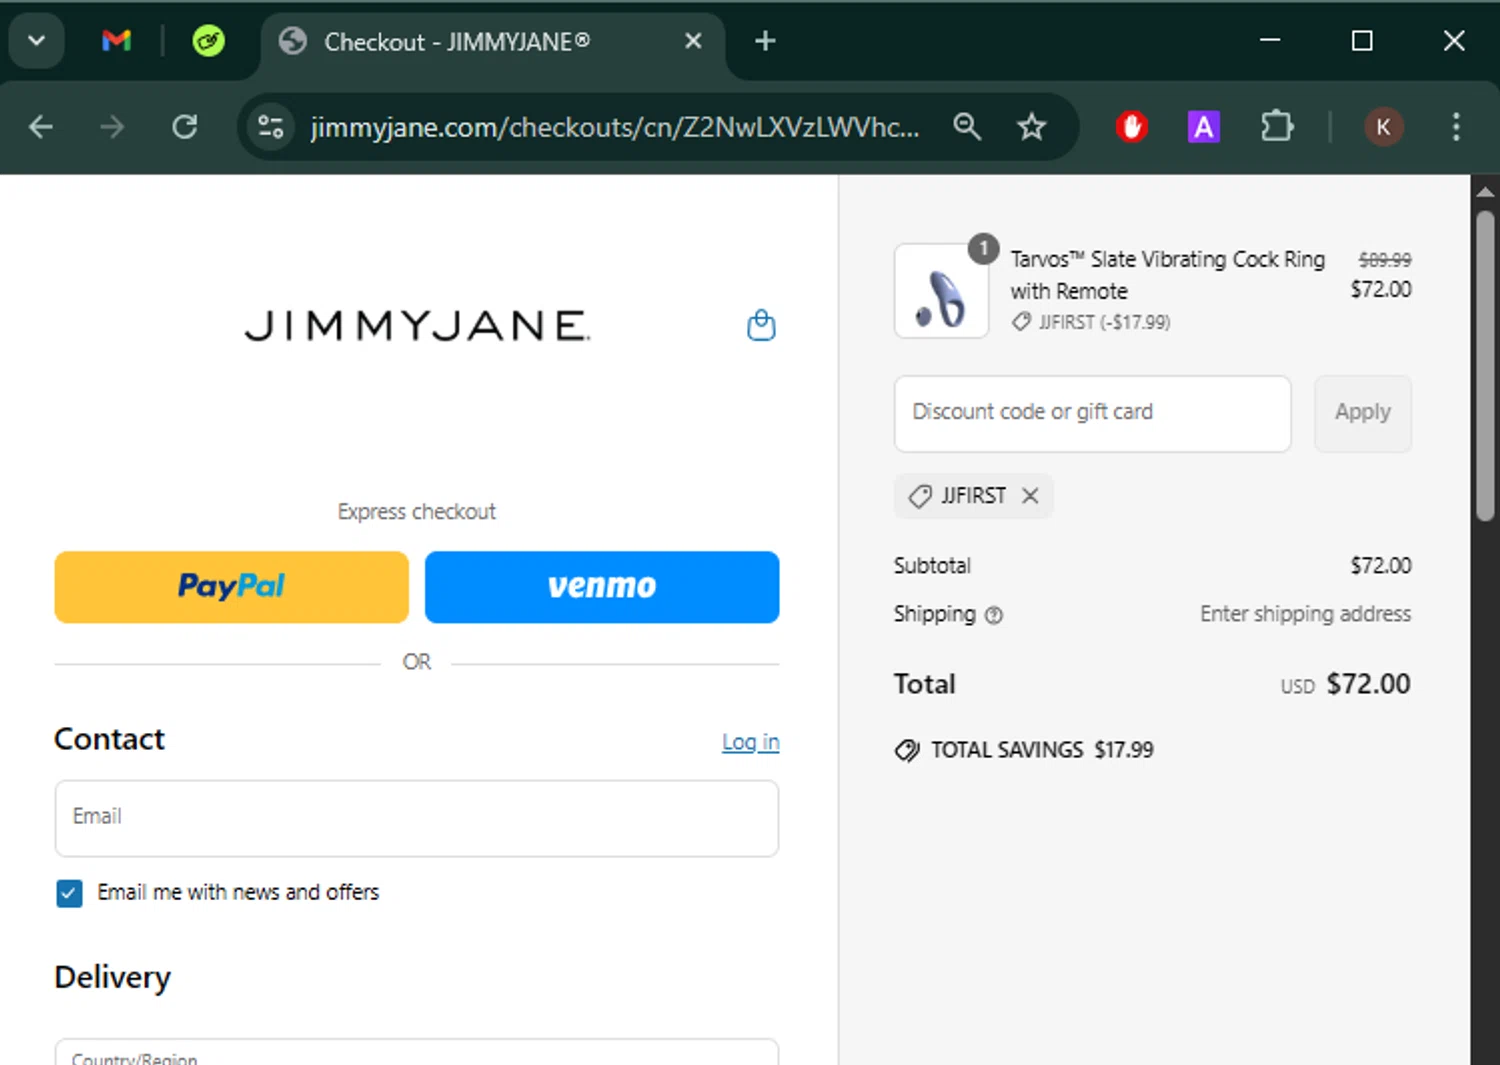Uncheck Email me with news and offers
Screen dimensions: 1500x1065
69,893
